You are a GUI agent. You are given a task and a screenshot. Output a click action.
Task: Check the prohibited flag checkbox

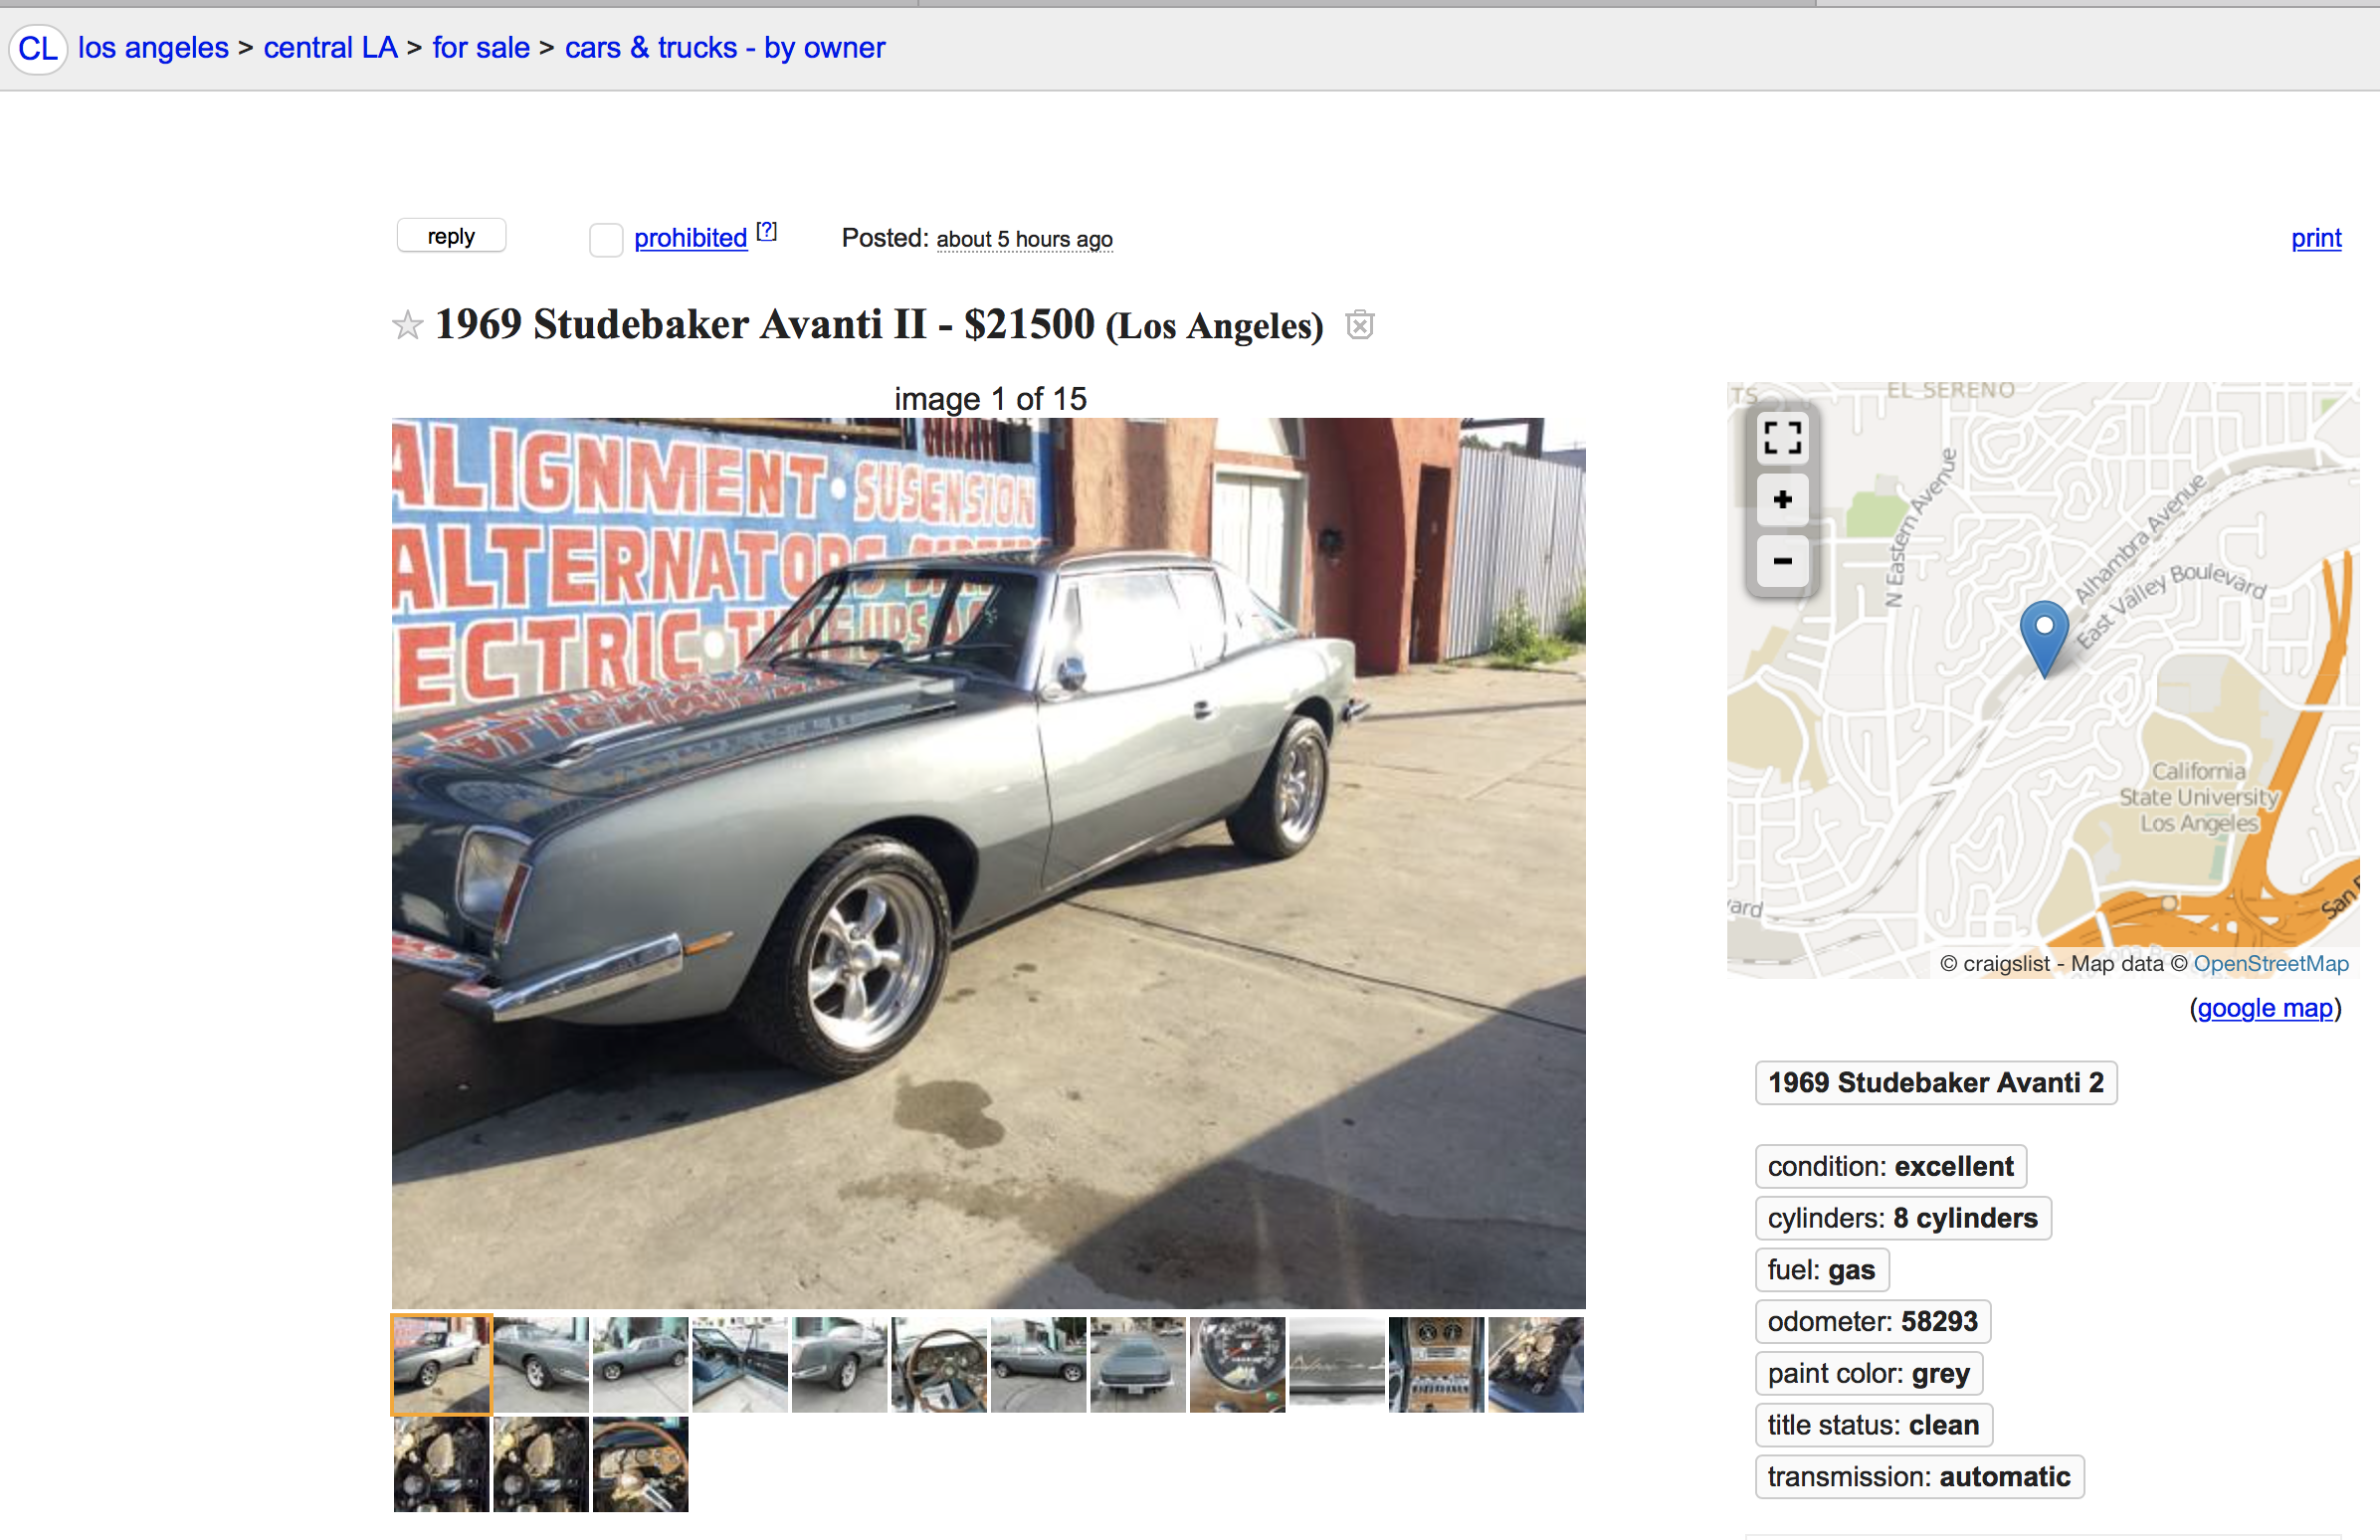tap(606, 240)
